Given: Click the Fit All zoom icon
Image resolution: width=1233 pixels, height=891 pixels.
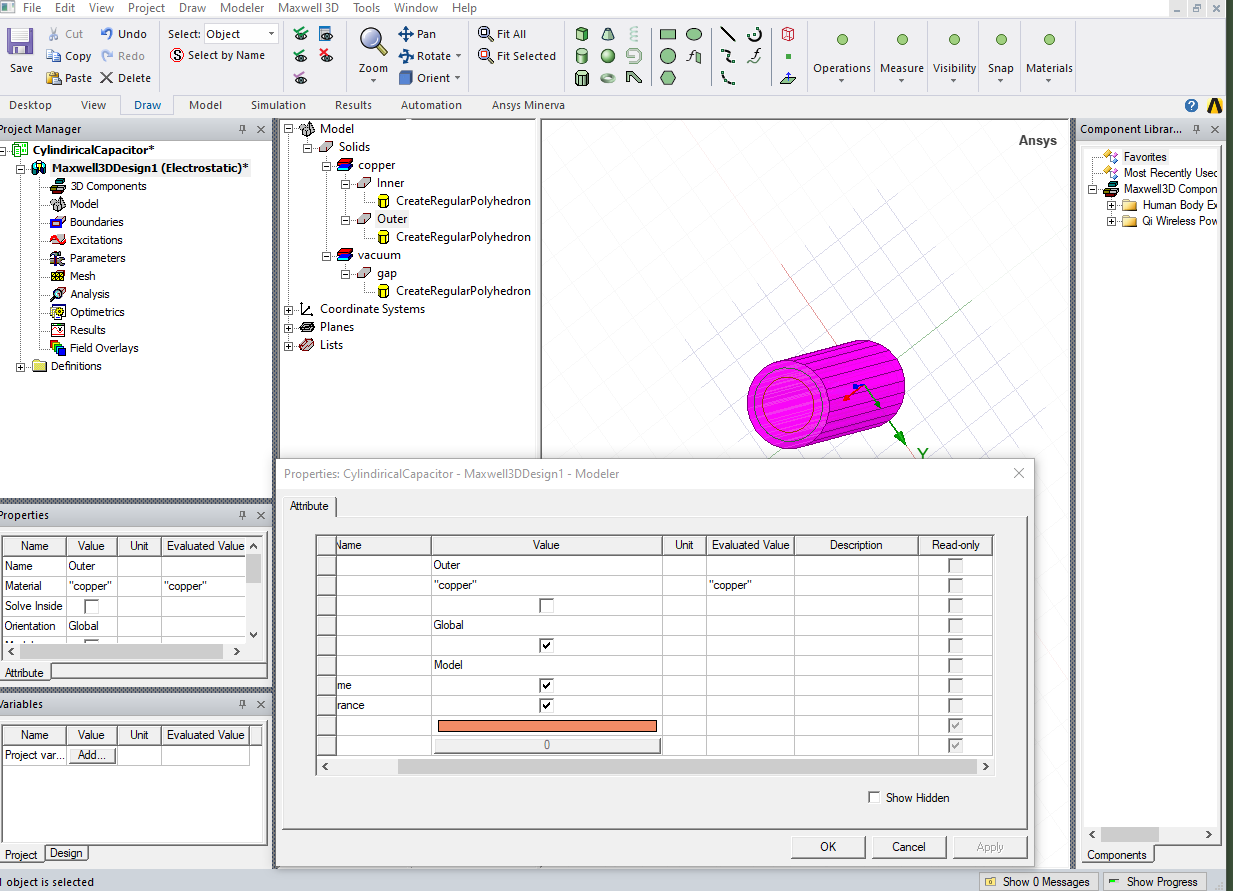Looking at the screenshot, I should click(486, 34).
